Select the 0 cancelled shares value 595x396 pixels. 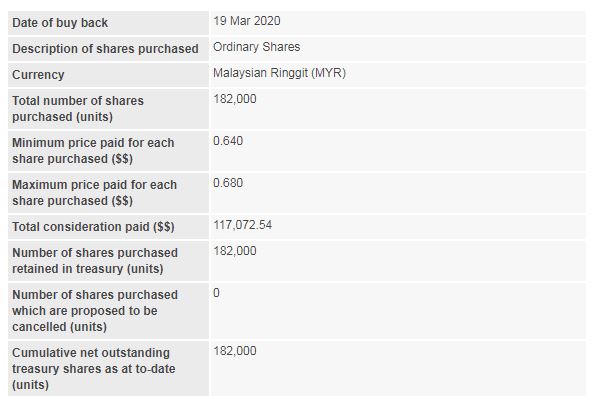216,293
